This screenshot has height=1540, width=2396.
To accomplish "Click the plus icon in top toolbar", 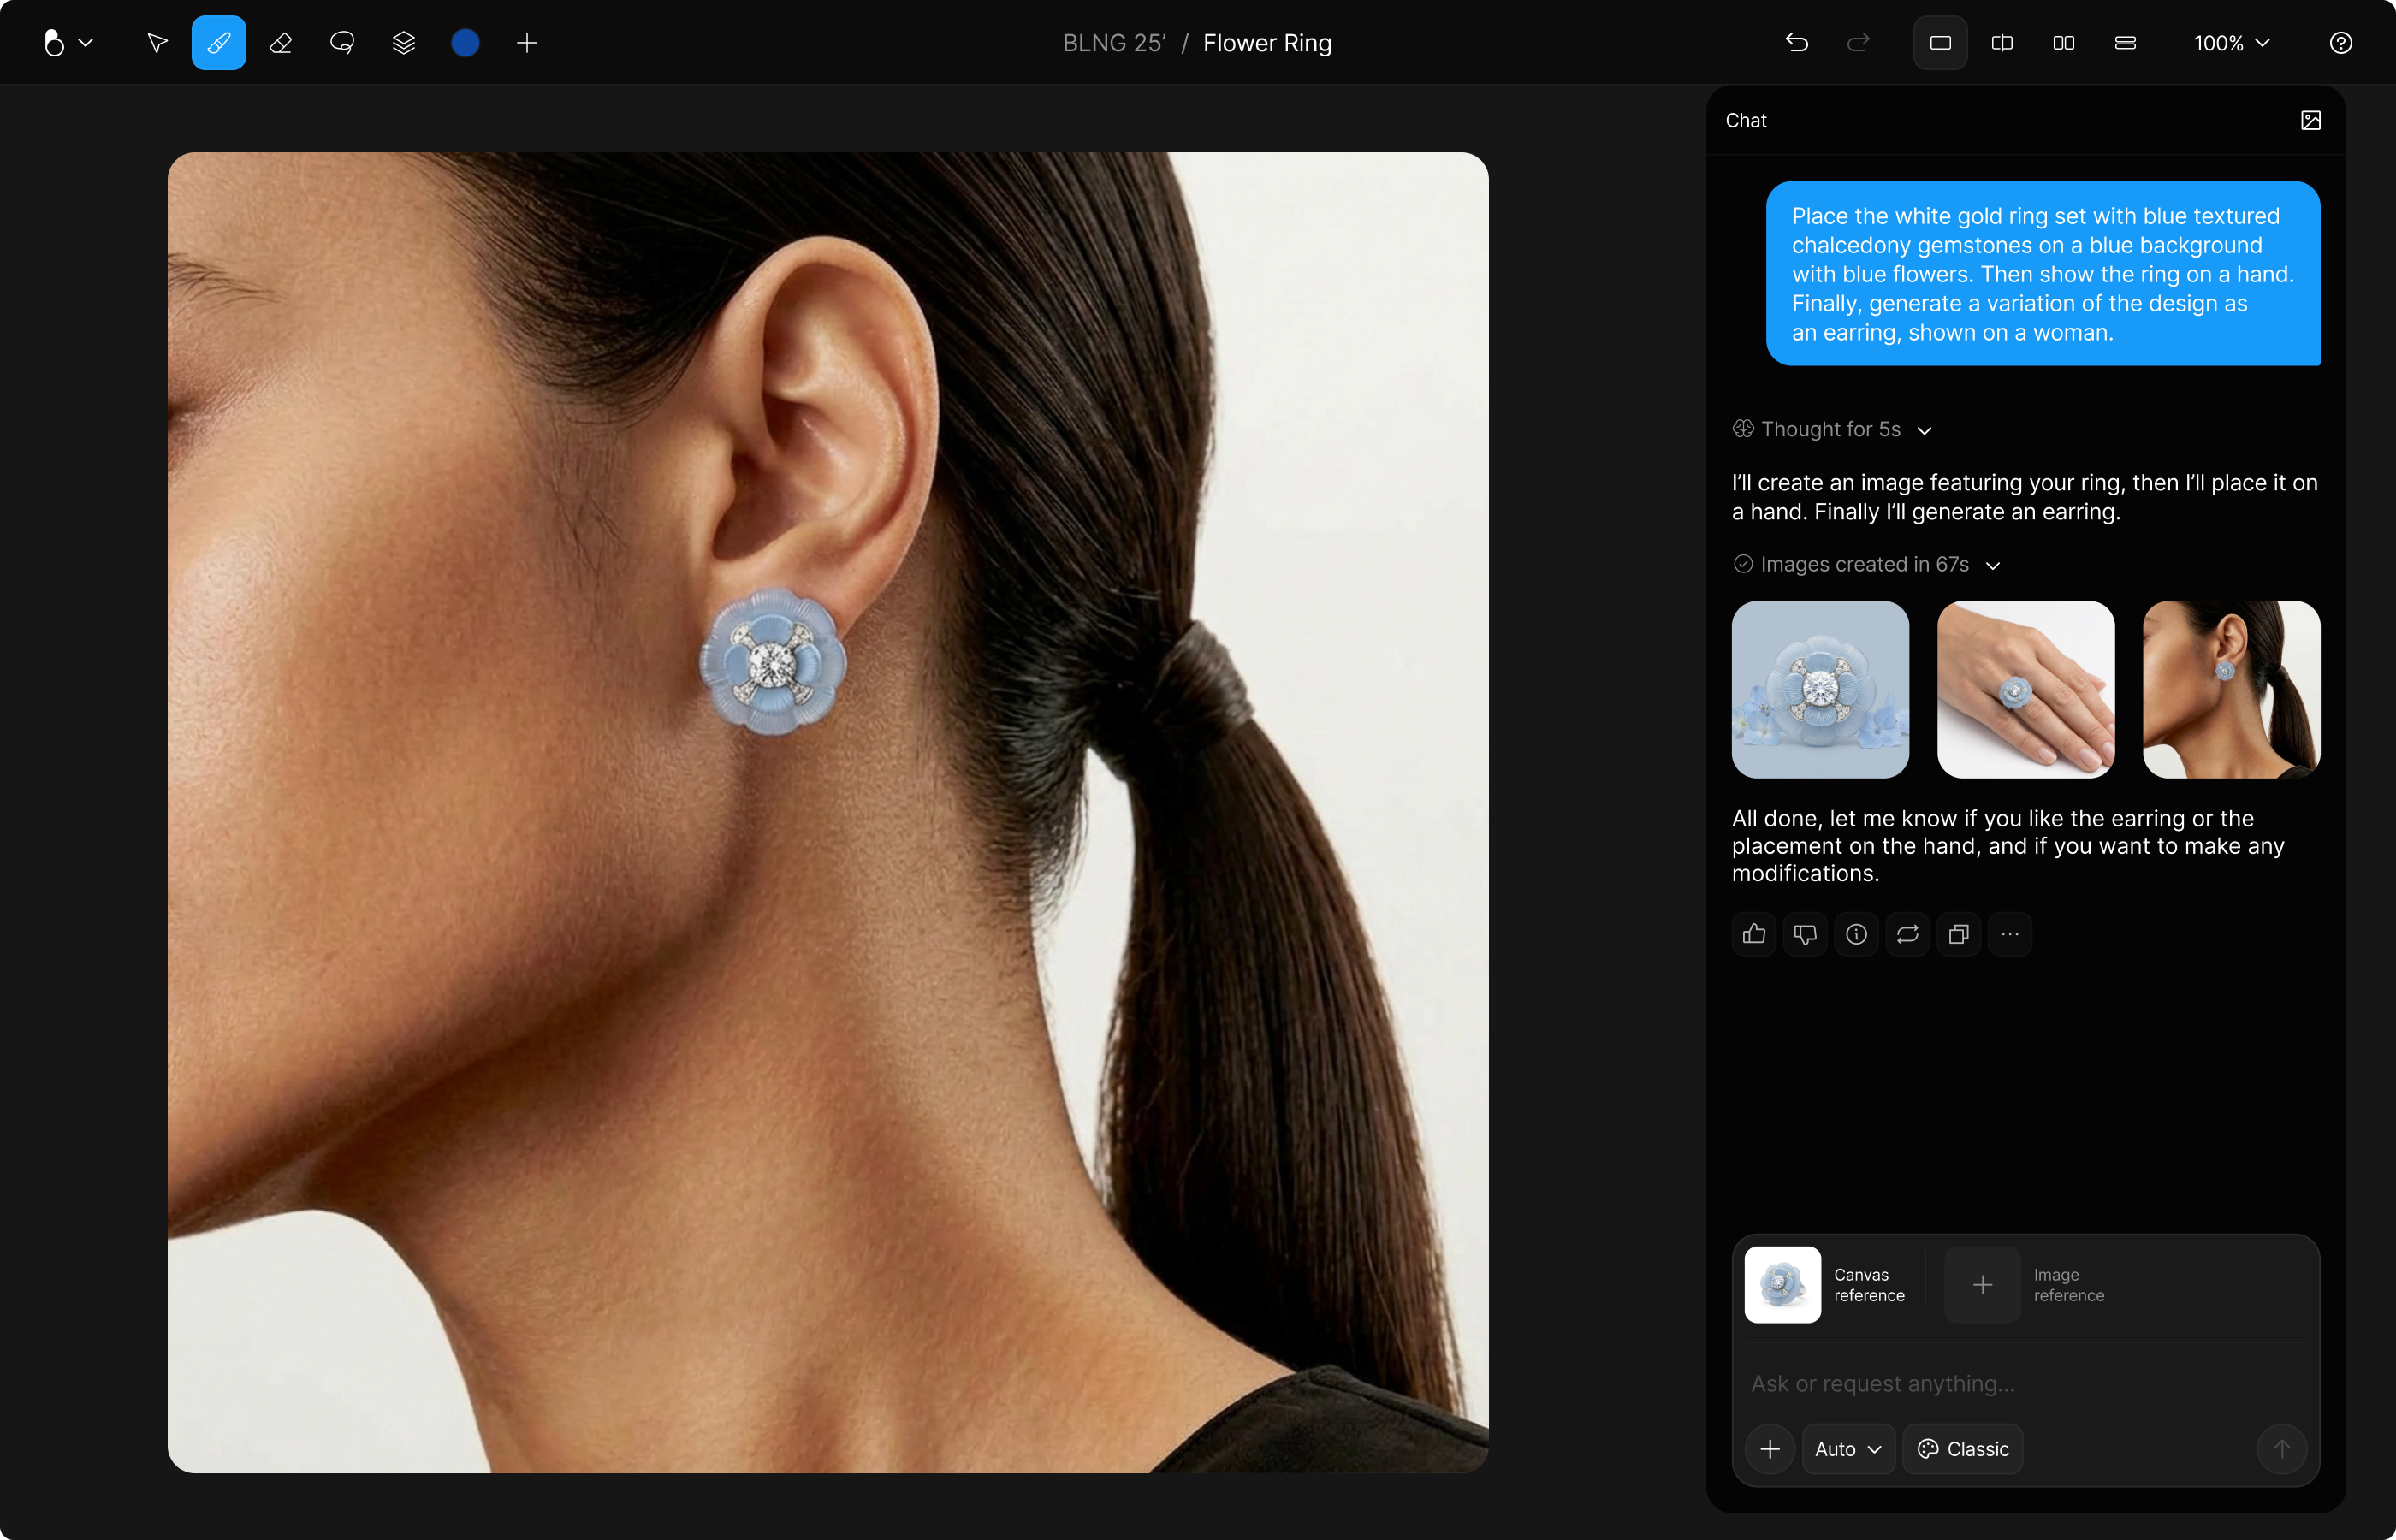I will point(527,43).
